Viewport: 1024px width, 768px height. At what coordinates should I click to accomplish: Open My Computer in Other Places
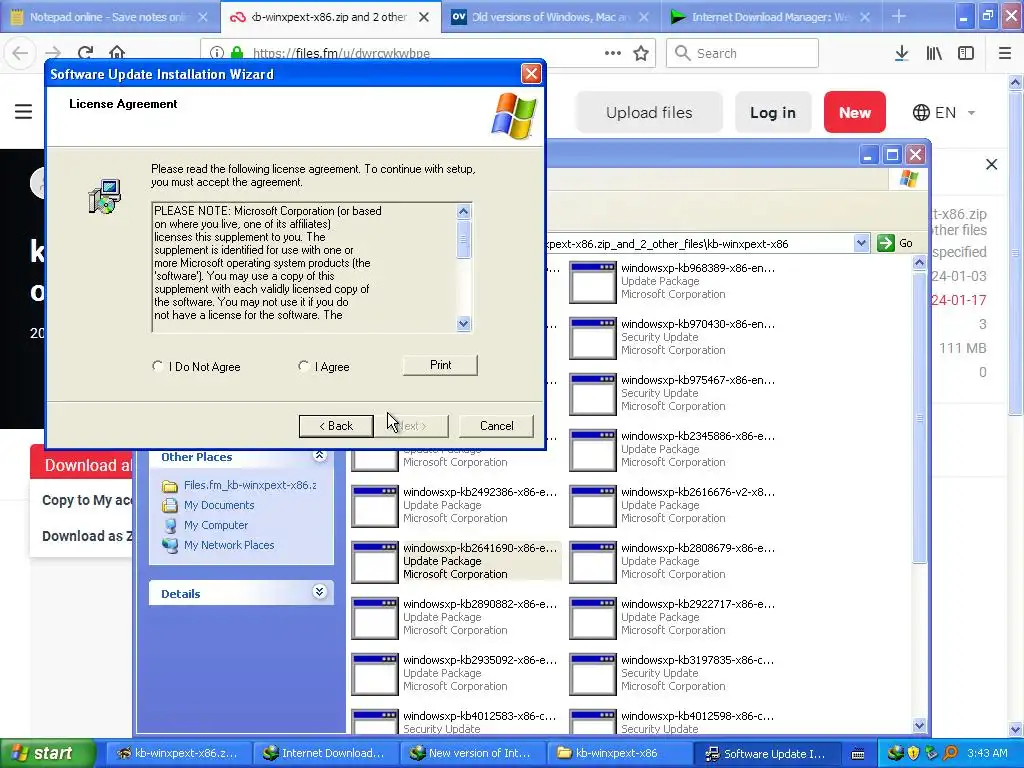(216, 525)
